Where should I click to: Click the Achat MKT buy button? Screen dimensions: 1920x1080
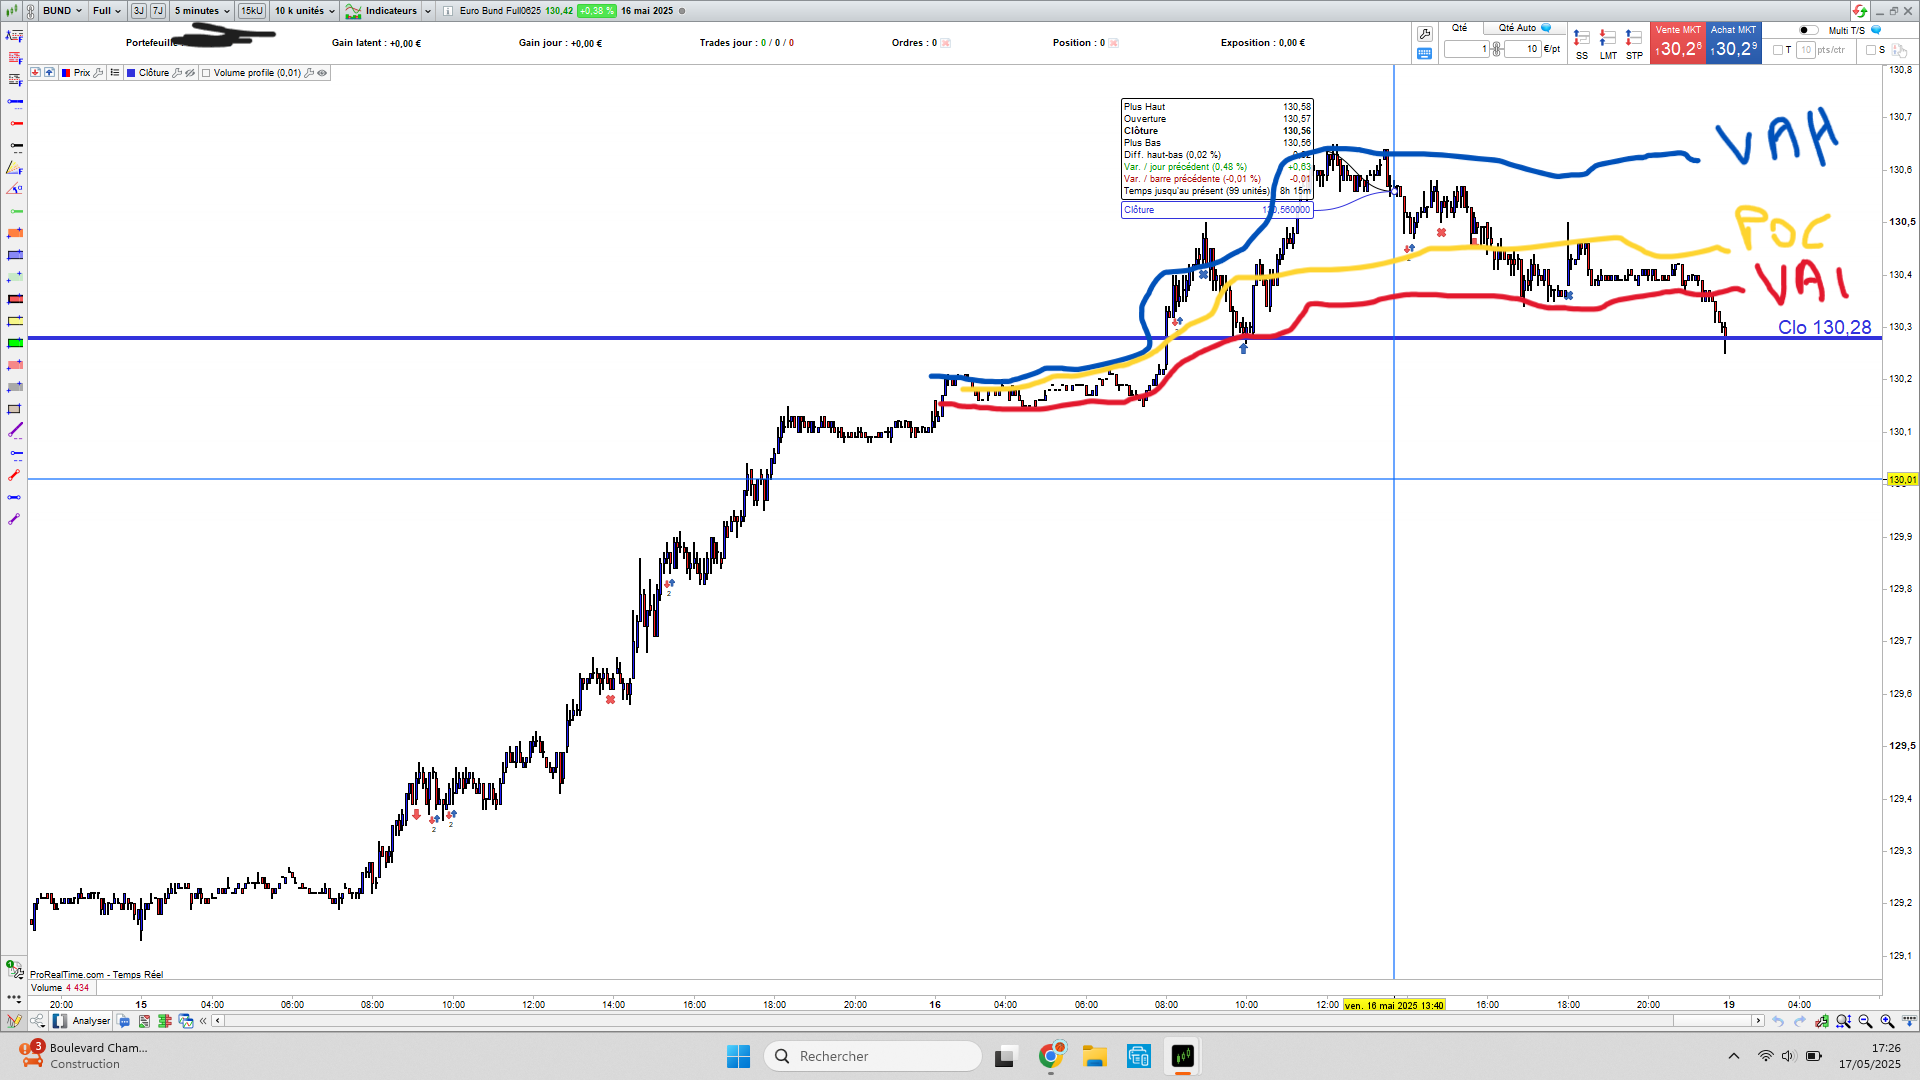coord(1733,44)
